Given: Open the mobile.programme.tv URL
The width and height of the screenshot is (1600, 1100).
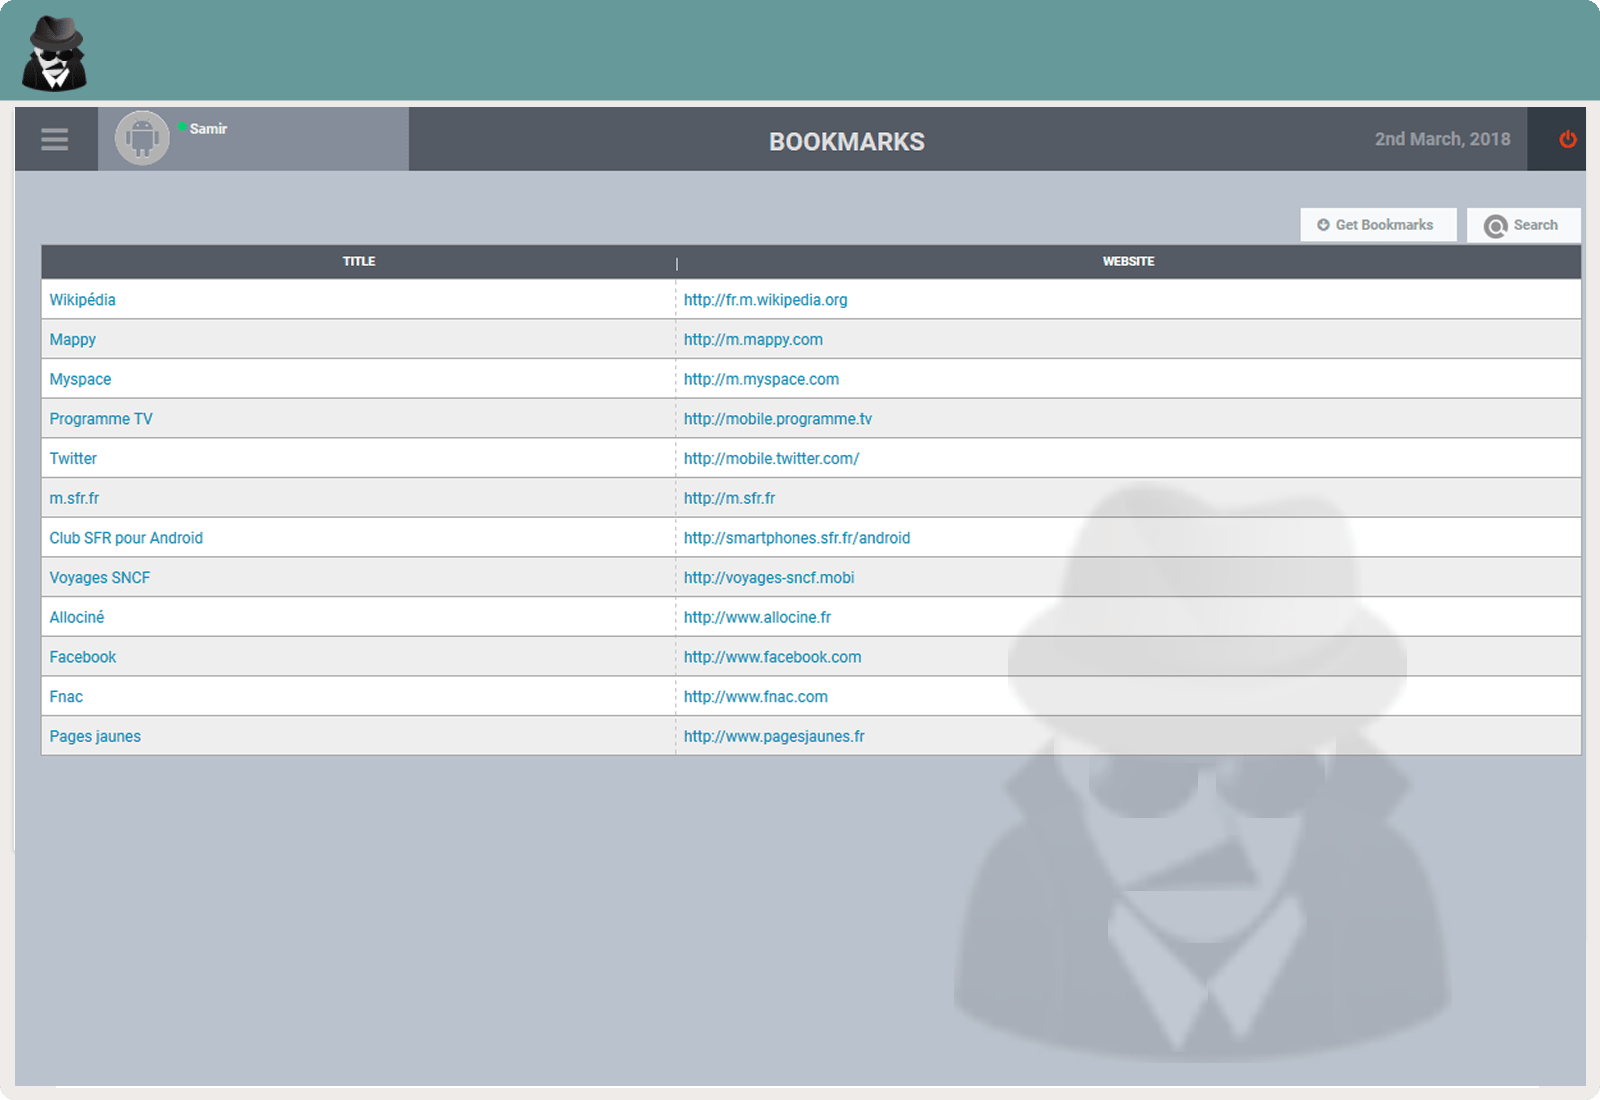Looking at the screenshot, I should tap(778, 419).
